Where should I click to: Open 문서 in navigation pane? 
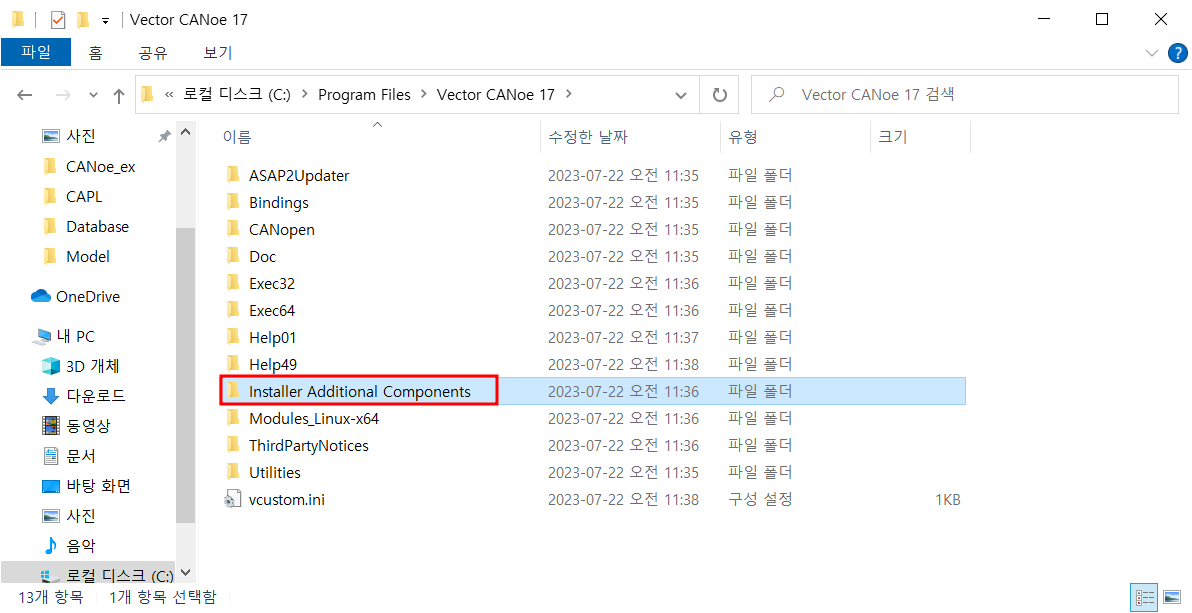81,456
